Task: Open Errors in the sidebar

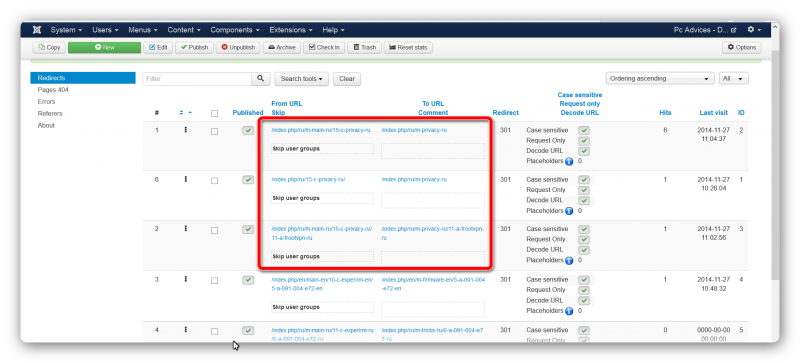Action: 46,102
